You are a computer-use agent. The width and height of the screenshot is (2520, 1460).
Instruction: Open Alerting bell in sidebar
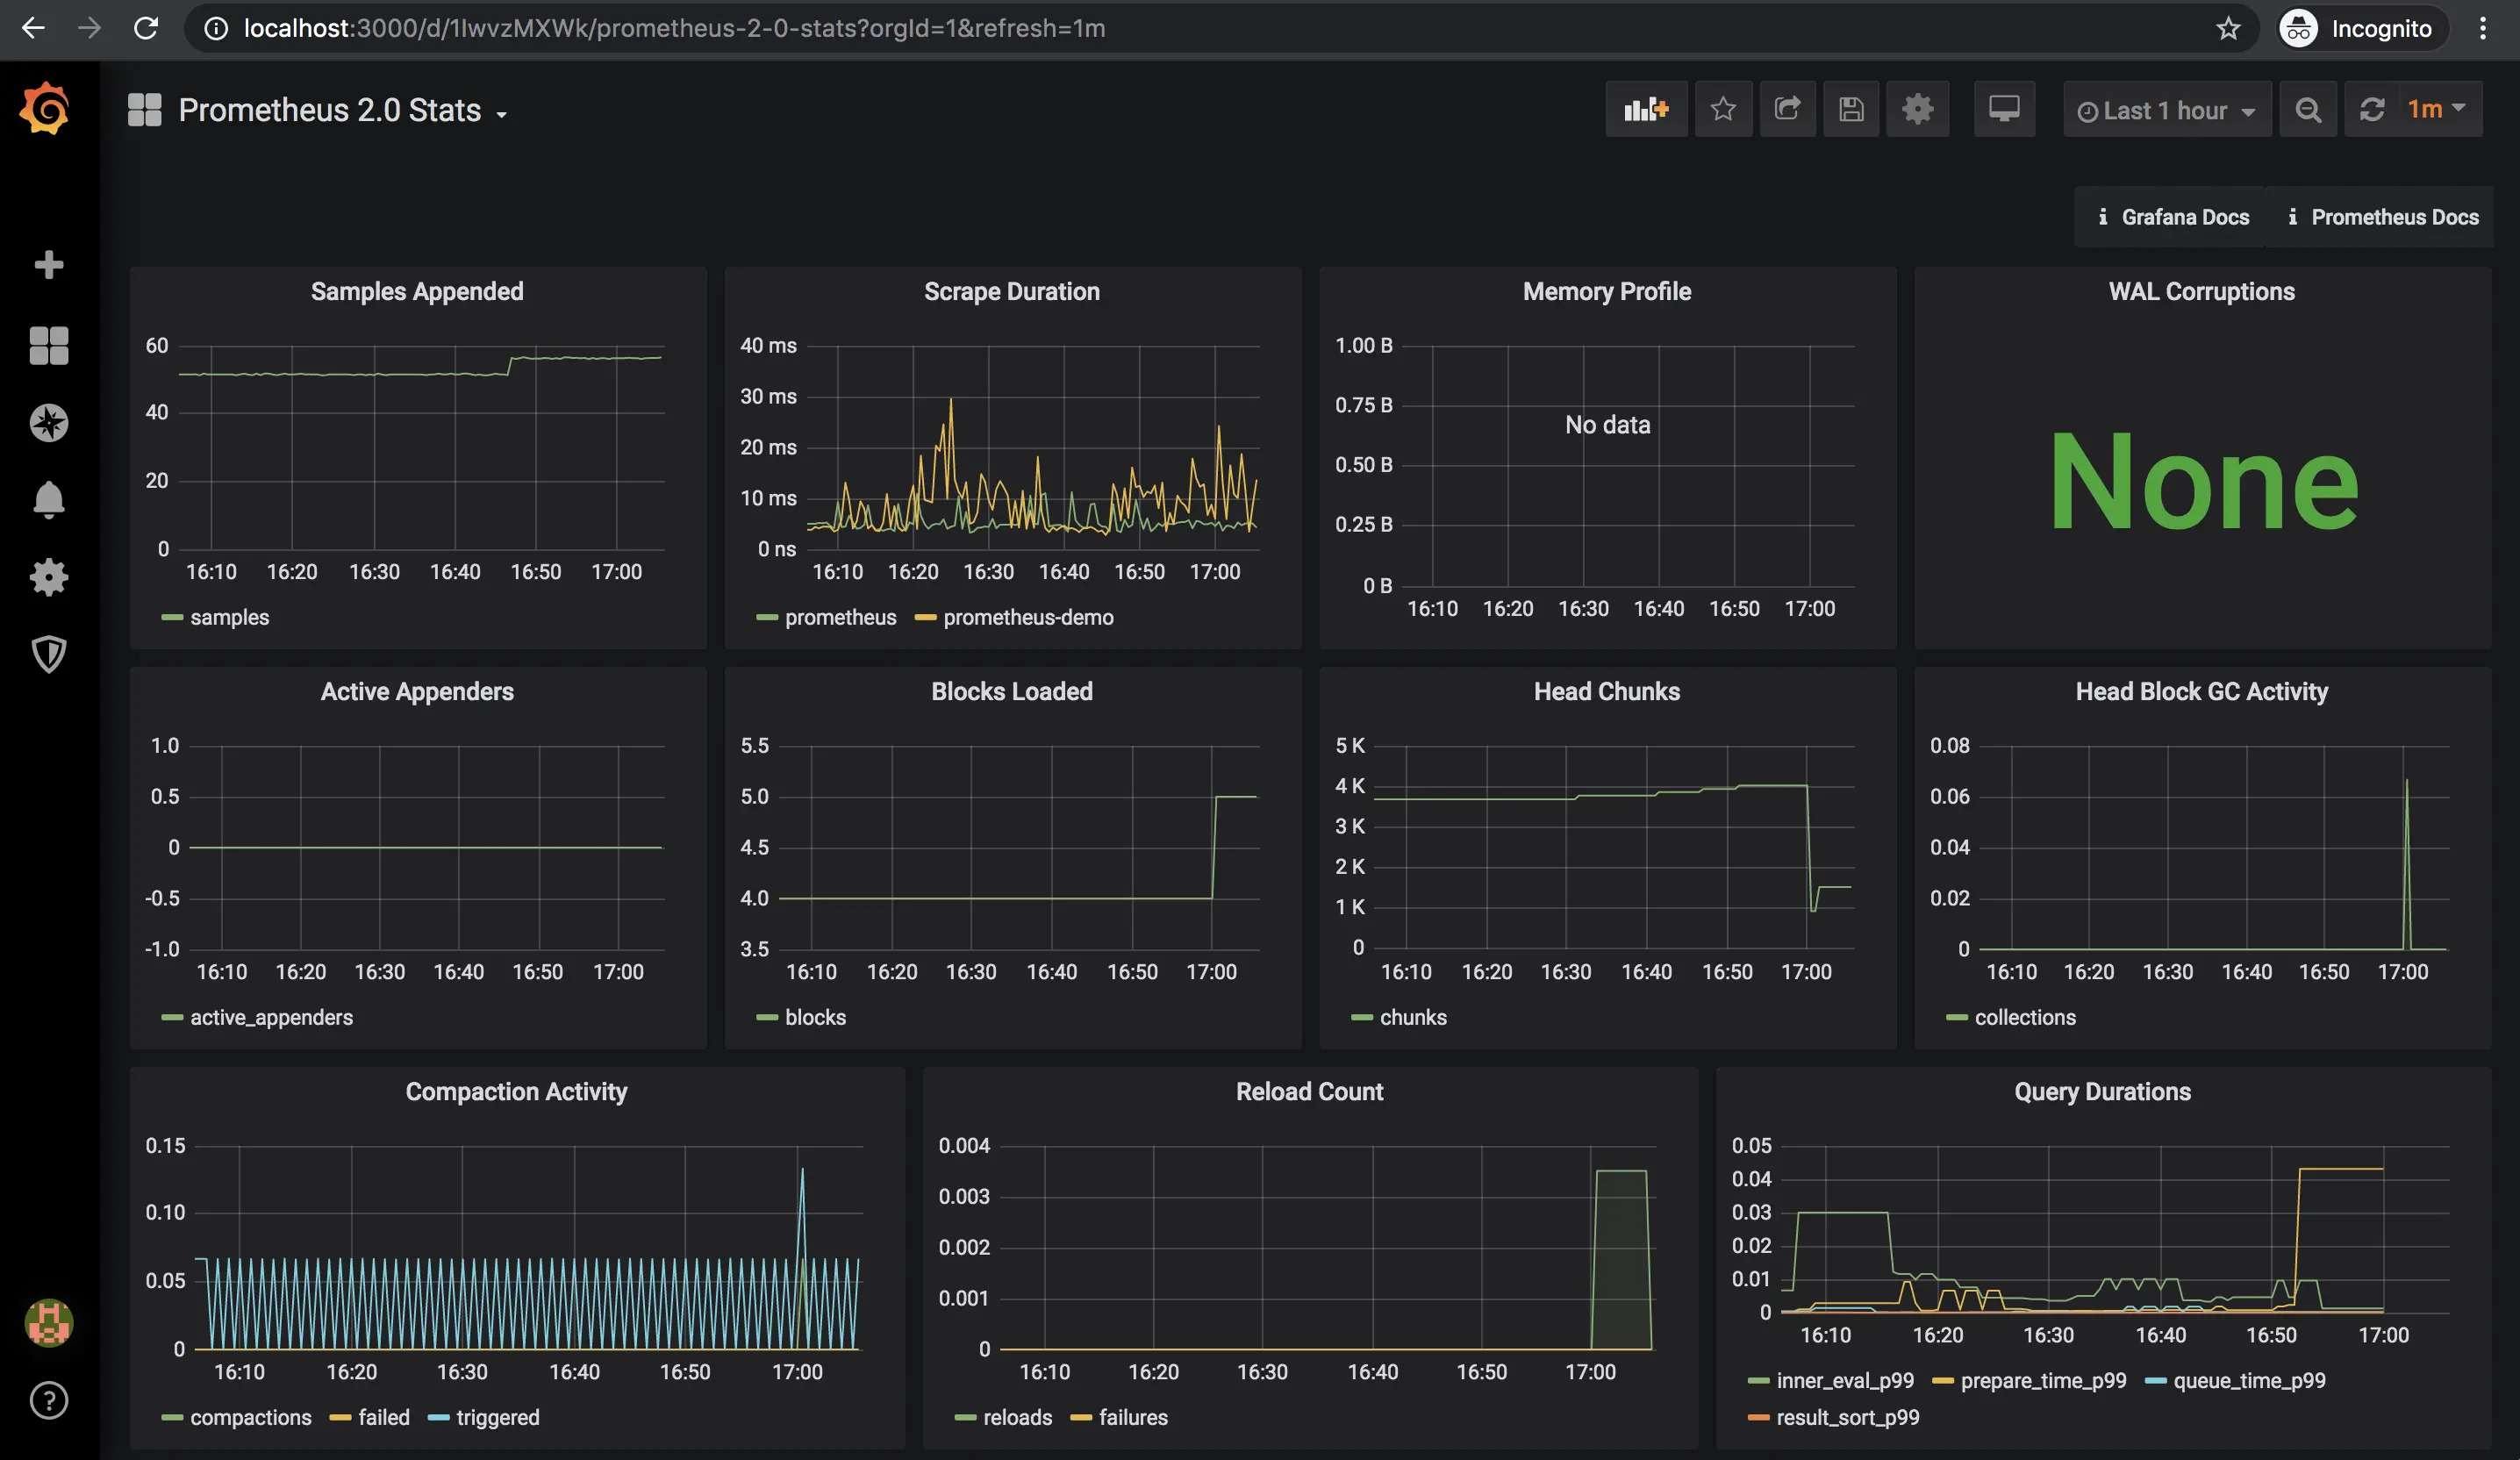click(49, 499)
